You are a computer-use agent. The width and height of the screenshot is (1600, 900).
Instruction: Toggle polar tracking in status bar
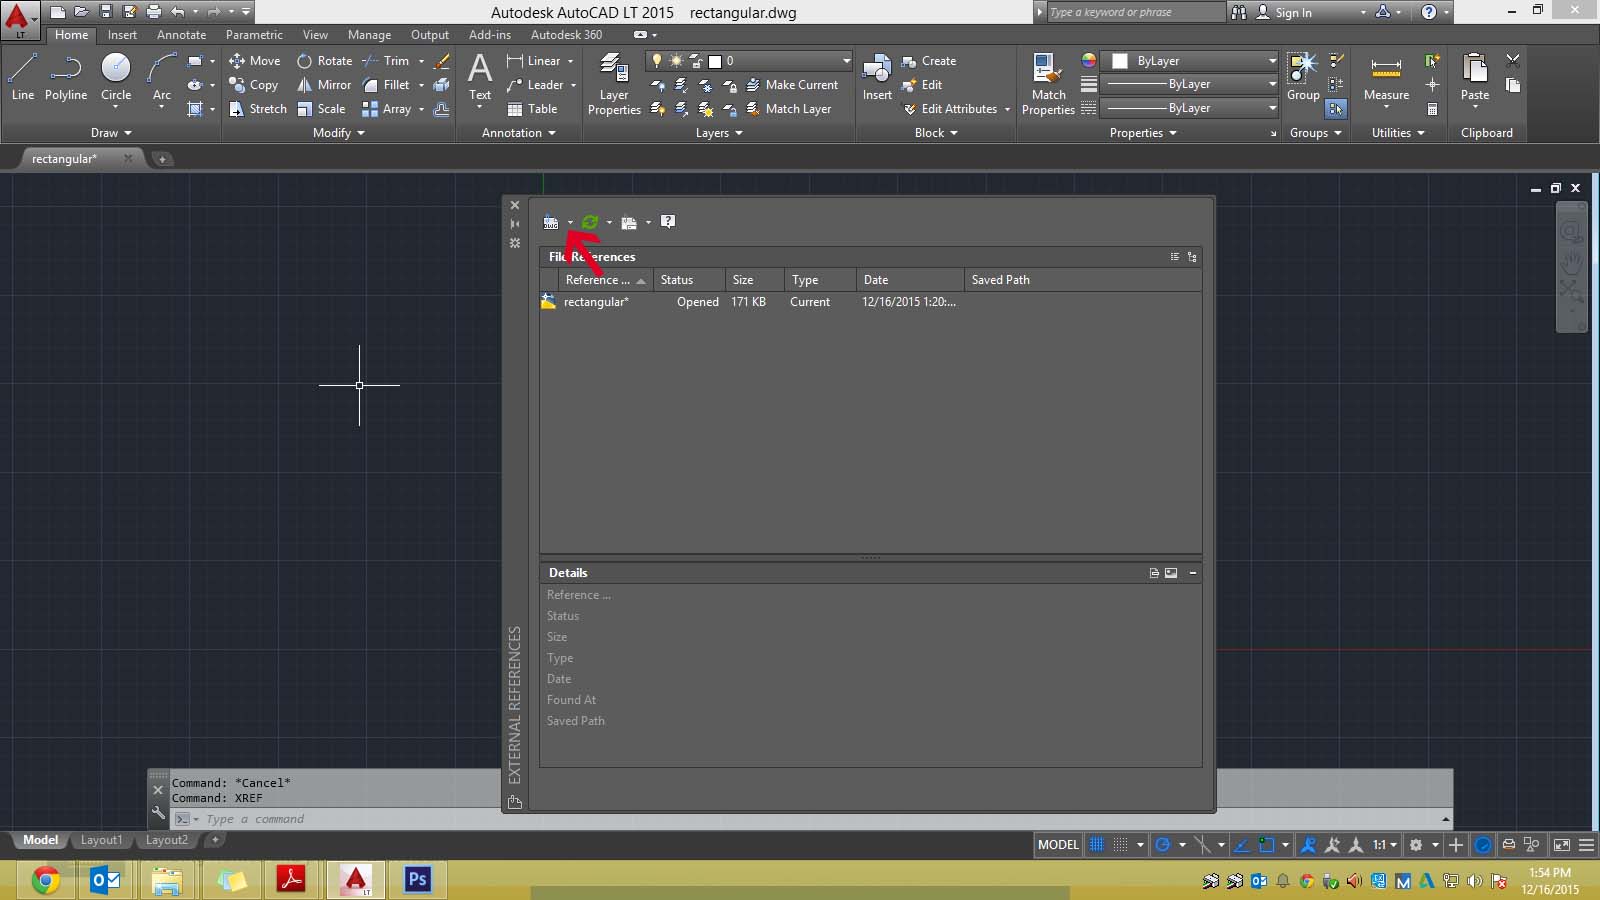click(1163, 845)
